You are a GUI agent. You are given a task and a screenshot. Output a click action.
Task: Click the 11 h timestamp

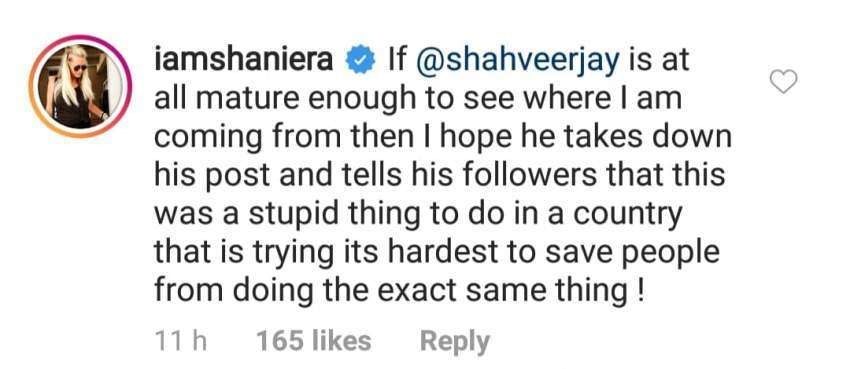pyautogui.click(x=181, y=341)
